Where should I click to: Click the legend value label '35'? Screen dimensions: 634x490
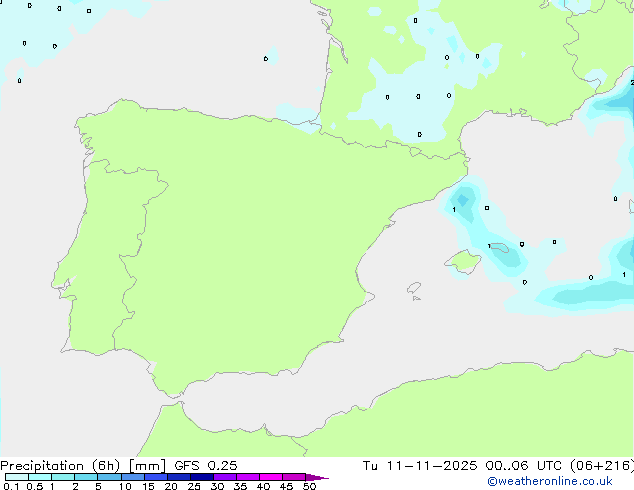240,486
